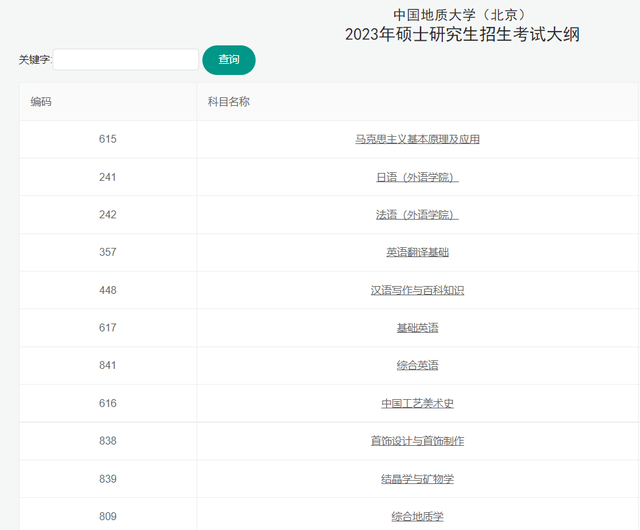Open the 英语翻译基础 link

417,252
